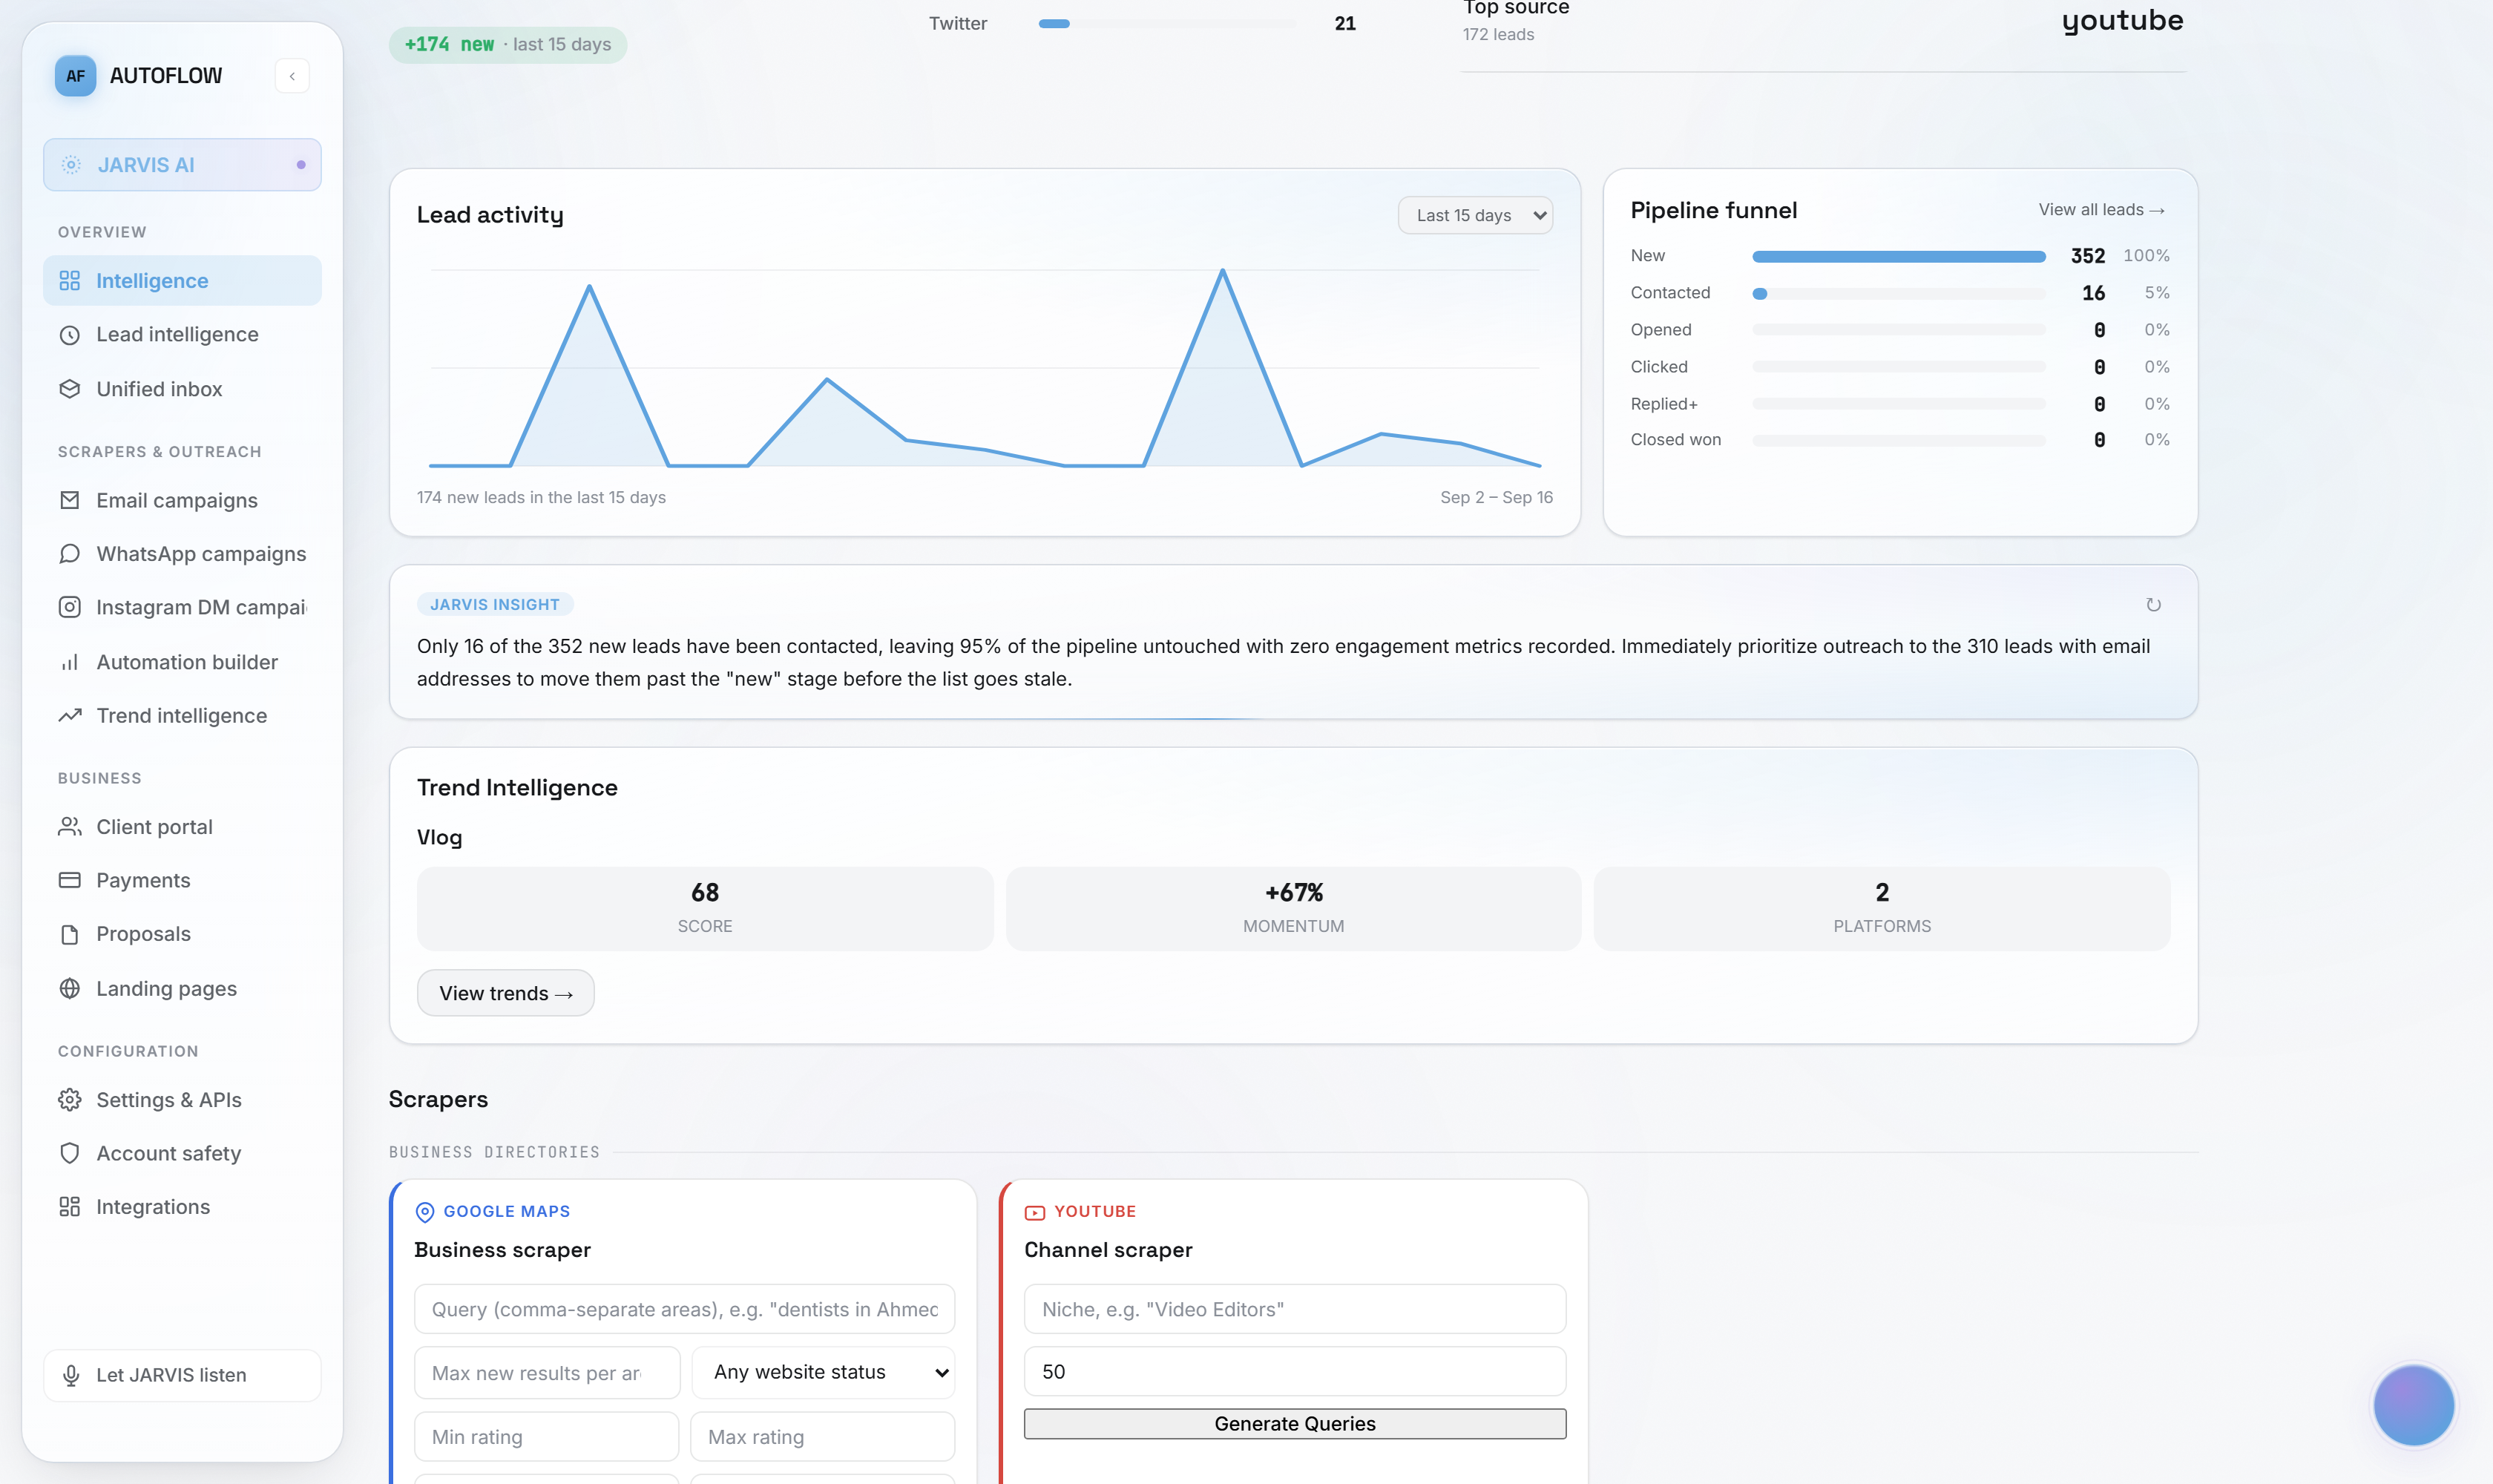Go to Lead intelligence page

[182, 335]
